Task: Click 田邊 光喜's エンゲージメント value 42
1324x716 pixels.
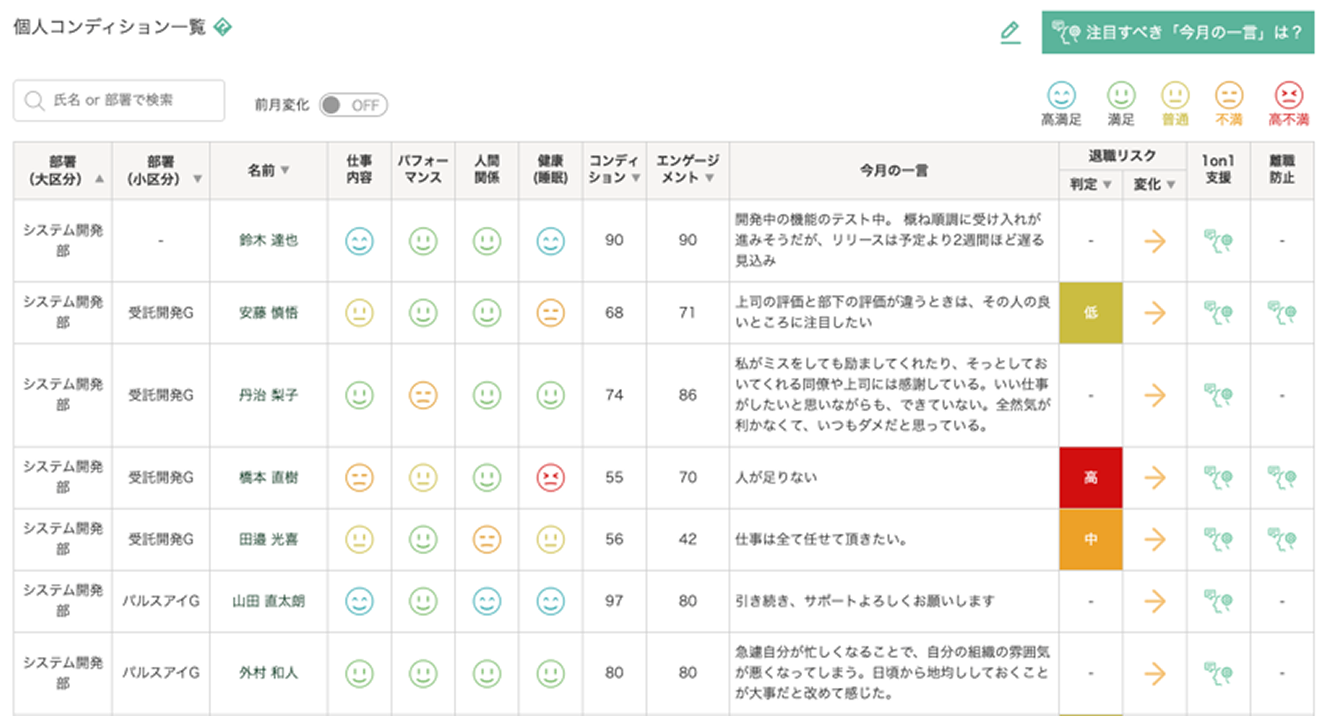Action: tap(688, 539)
